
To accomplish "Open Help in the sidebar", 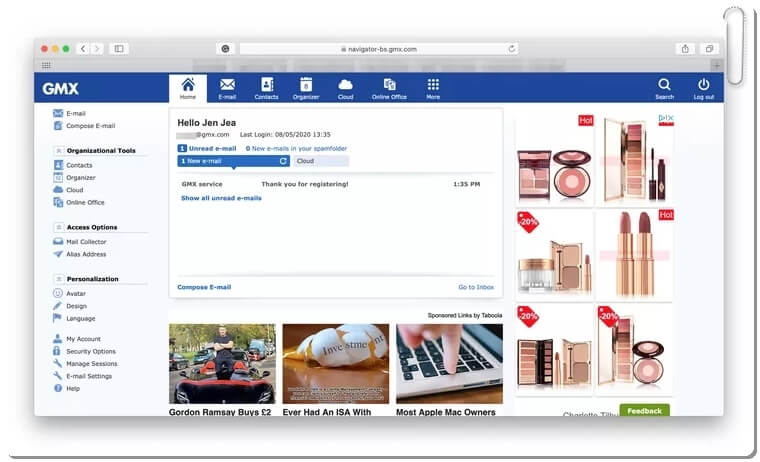I will pyautogui.click(x=66, y=388).
